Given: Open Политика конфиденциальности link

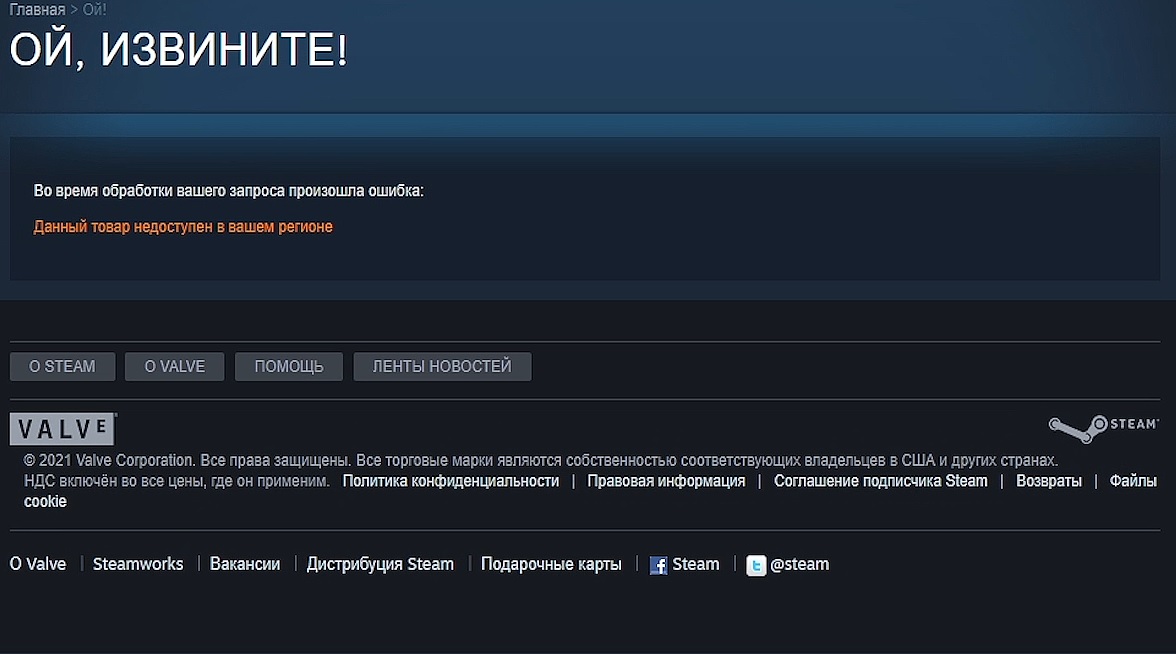Looking at the screenshot, I should tap(450, 481).
